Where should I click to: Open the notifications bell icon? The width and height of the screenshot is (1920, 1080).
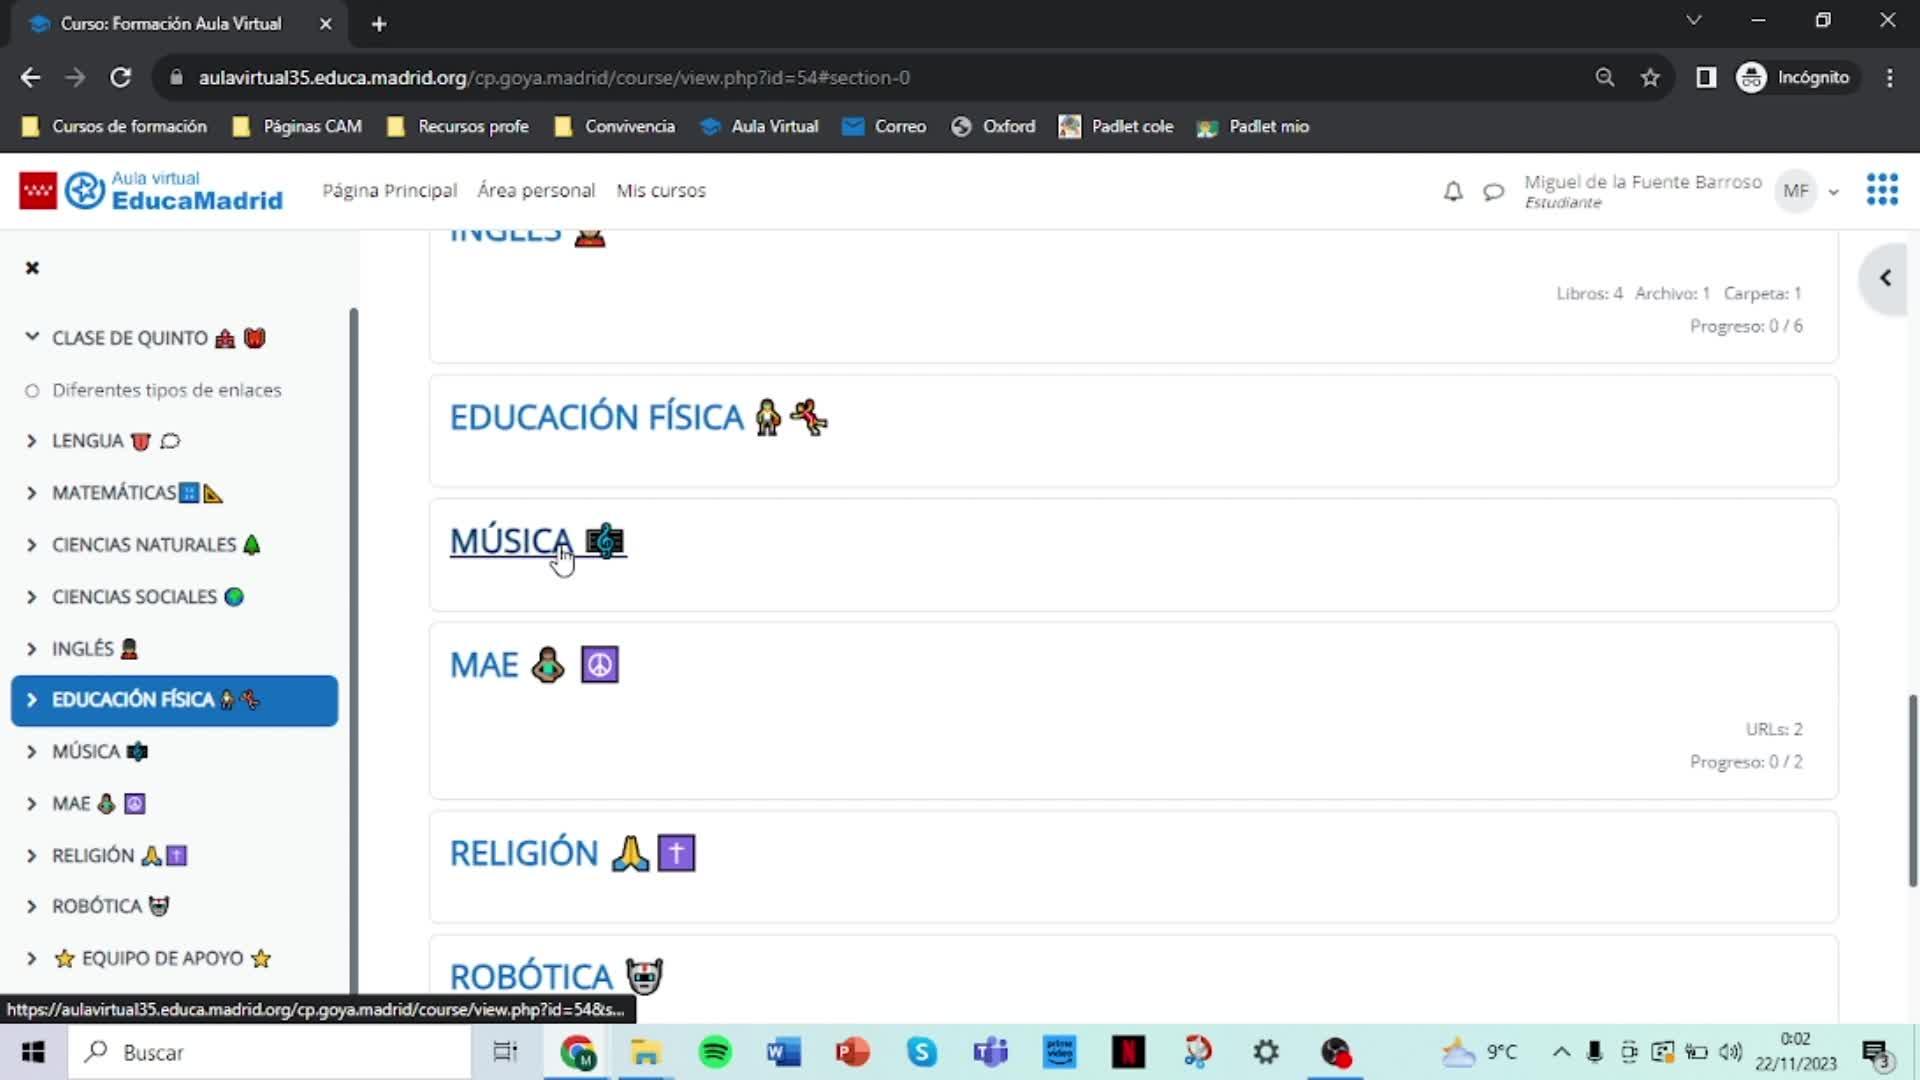click(1453, 191)
